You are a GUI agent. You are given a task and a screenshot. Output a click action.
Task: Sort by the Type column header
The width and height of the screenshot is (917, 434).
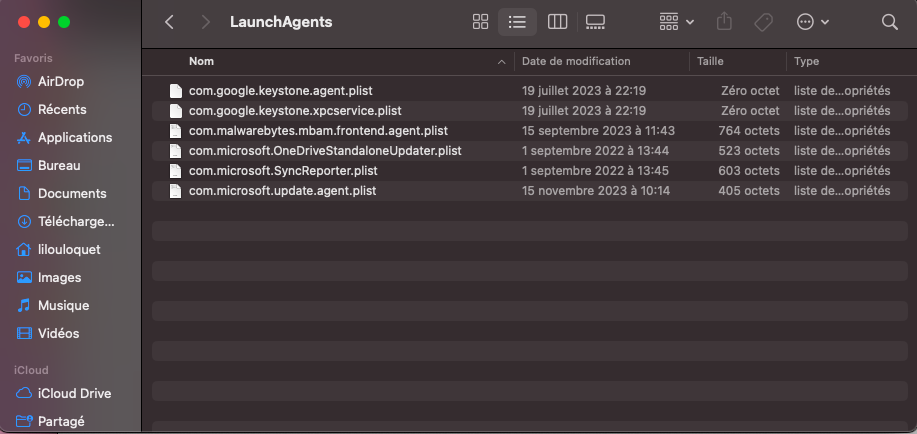click(806, 61)
